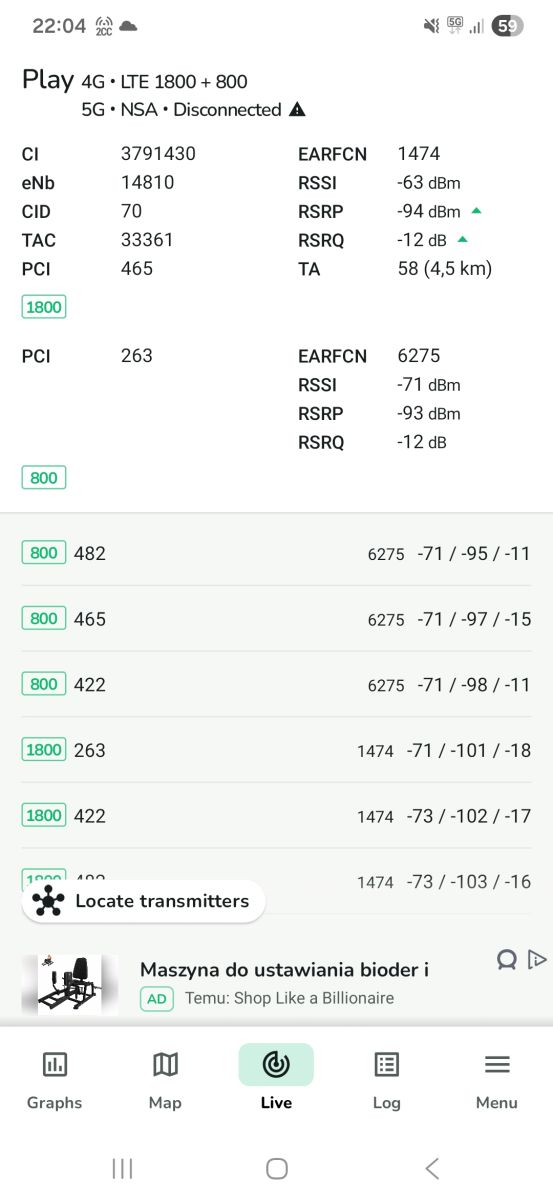Select neighbor cell row 1800 PCI 263
The image size is (553, 1200).
pyautogui.click(x=276, y=750)
